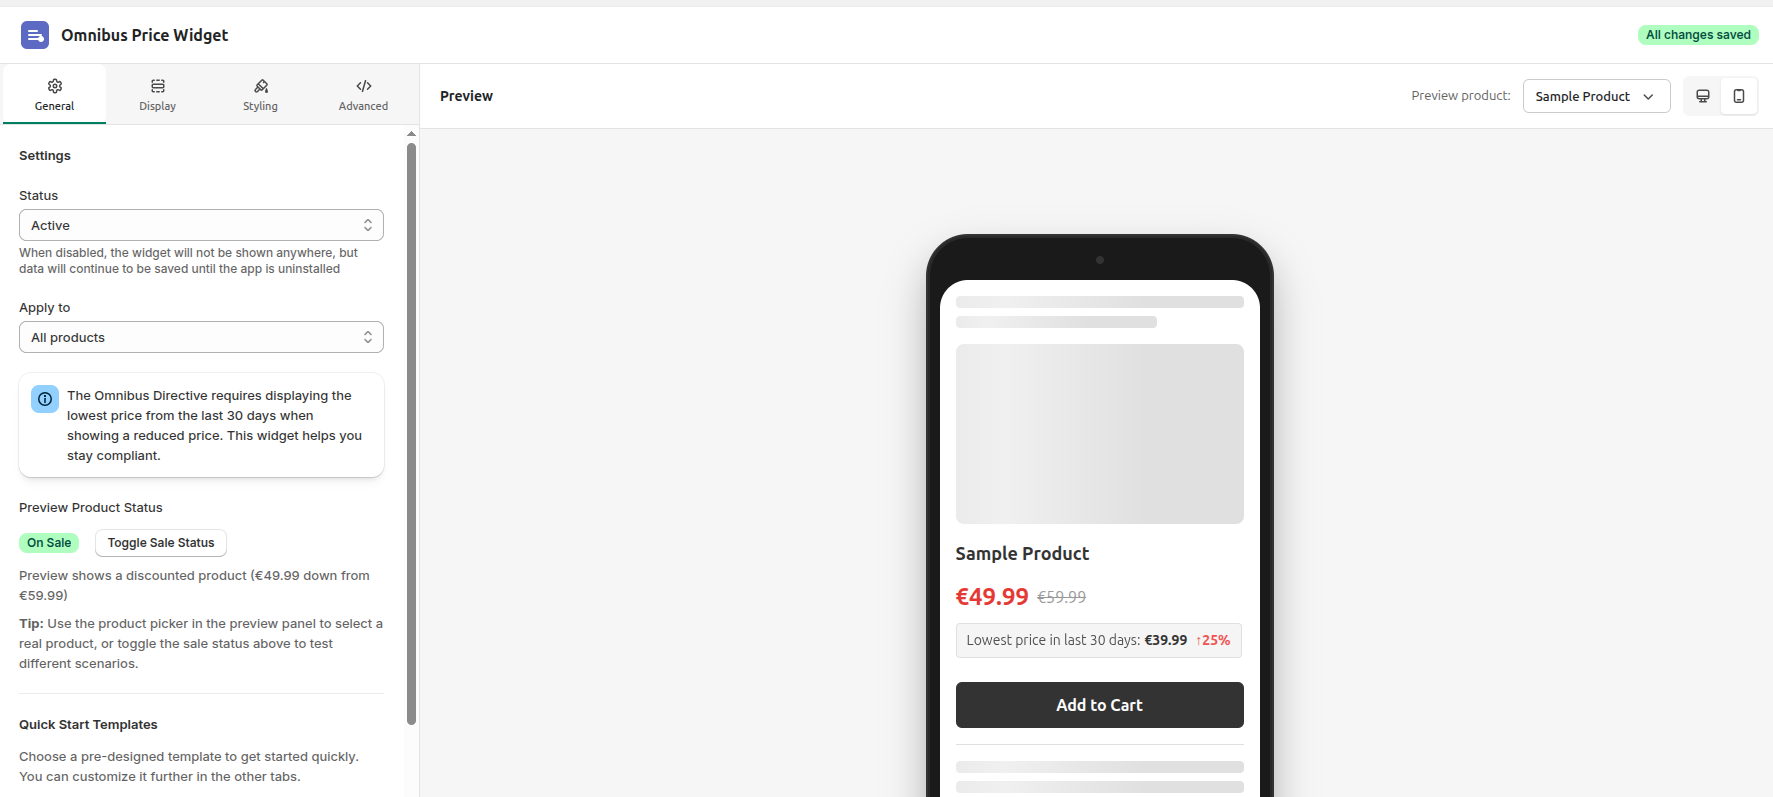Switch preview to desktop monitor icon

(1702, 96)
